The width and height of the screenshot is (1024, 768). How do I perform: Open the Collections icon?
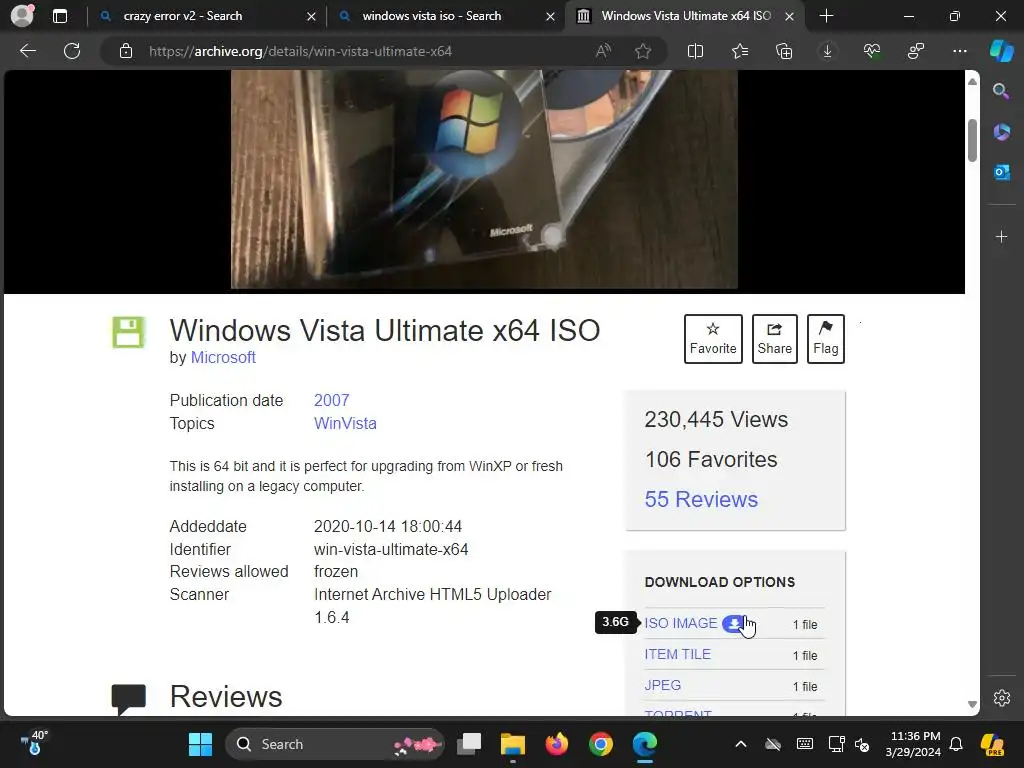click(784, 51)
